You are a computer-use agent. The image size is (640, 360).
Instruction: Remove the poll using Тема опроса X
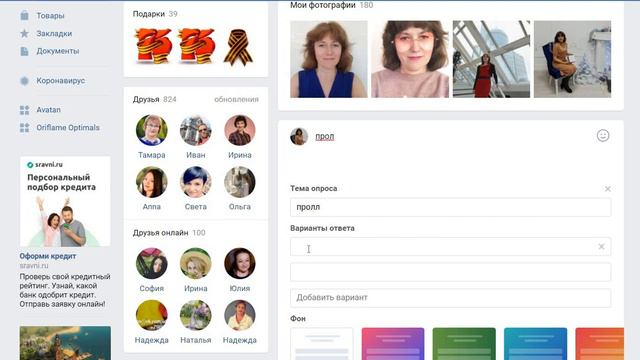pos(607,189)
